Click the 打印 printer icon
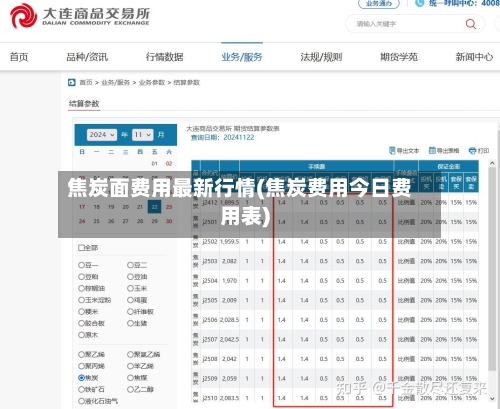The image size is (500, 409). pyautogui.click(x=472, y=151)
